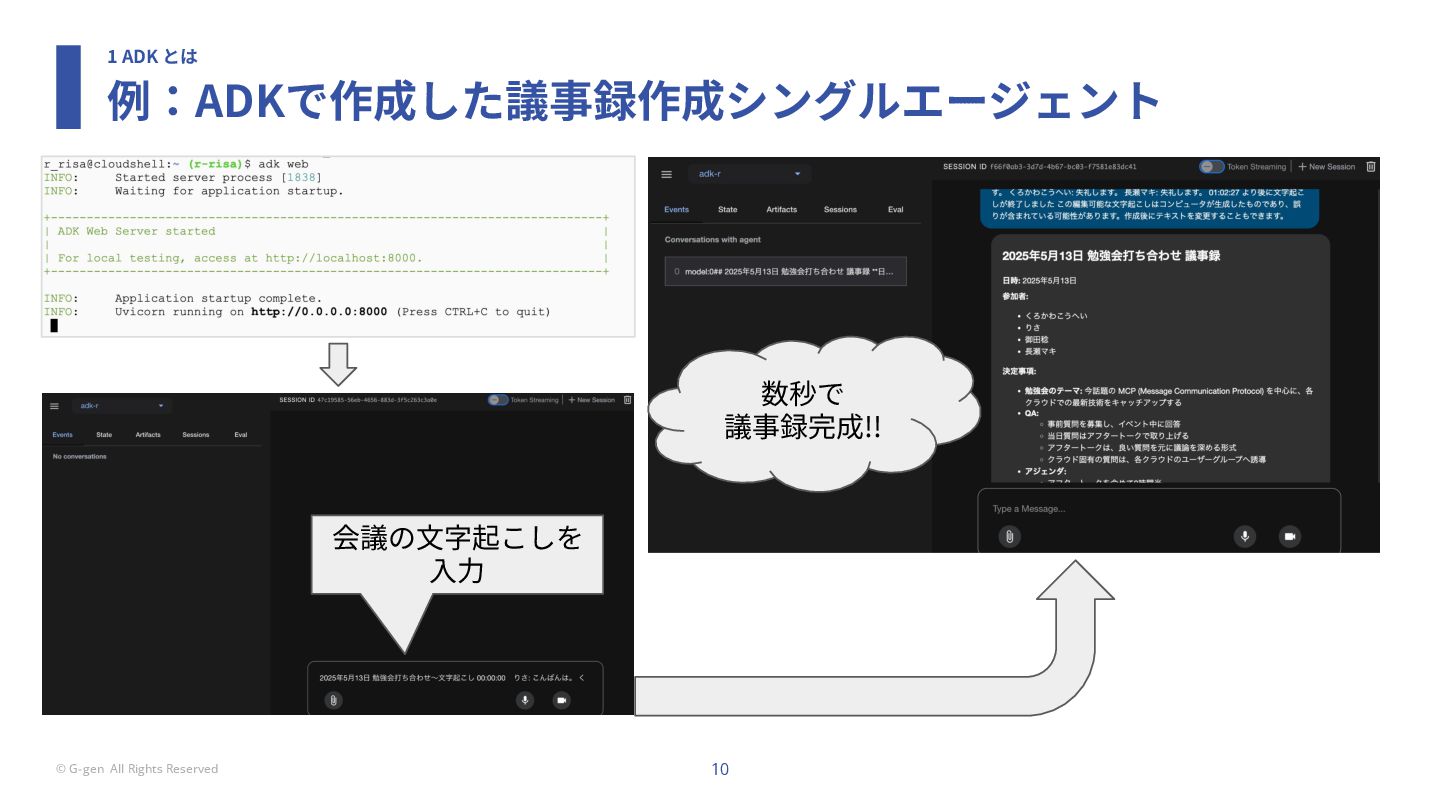
Task: Click http://localhost:8000 link in terminal
Action: tap(343, 258)
